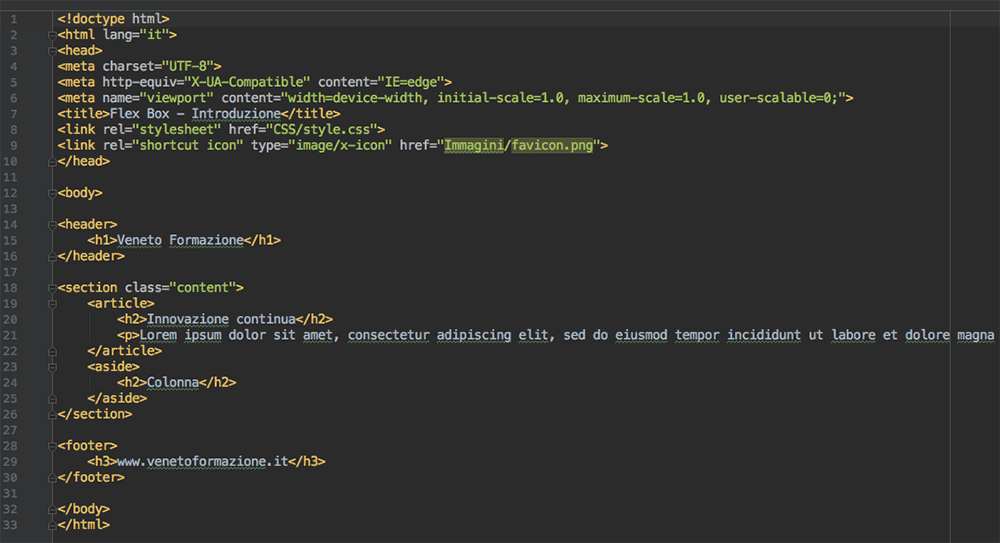Collapse the opening footer tag fold marker
1000x543 pixels.
pos(52,447)
